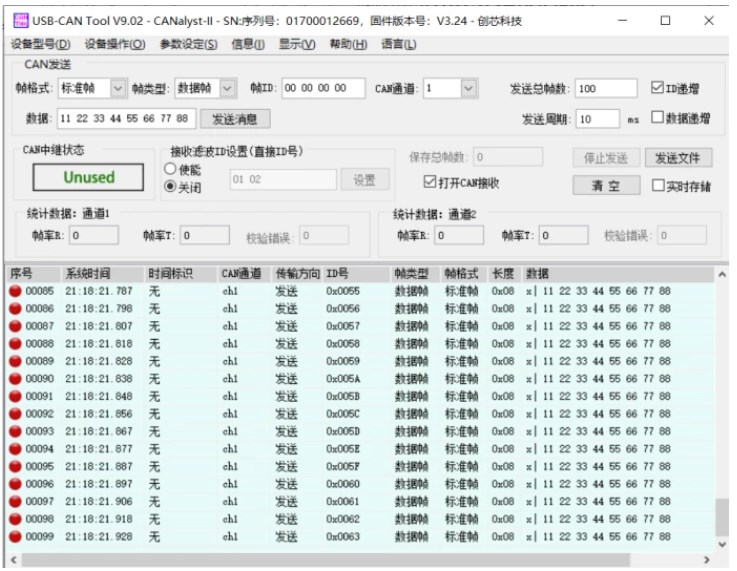Image resolution: width=737 pixels, height=571 pixels.
Task: Click the 序号 column header
Action: [x=34, y=274]
